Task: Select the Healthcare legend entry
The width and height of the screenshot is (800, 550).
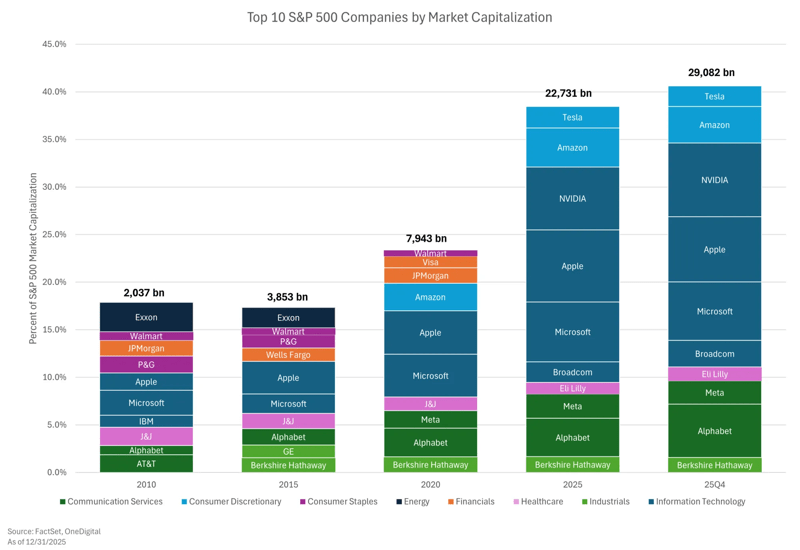Action: coord(541,502)
